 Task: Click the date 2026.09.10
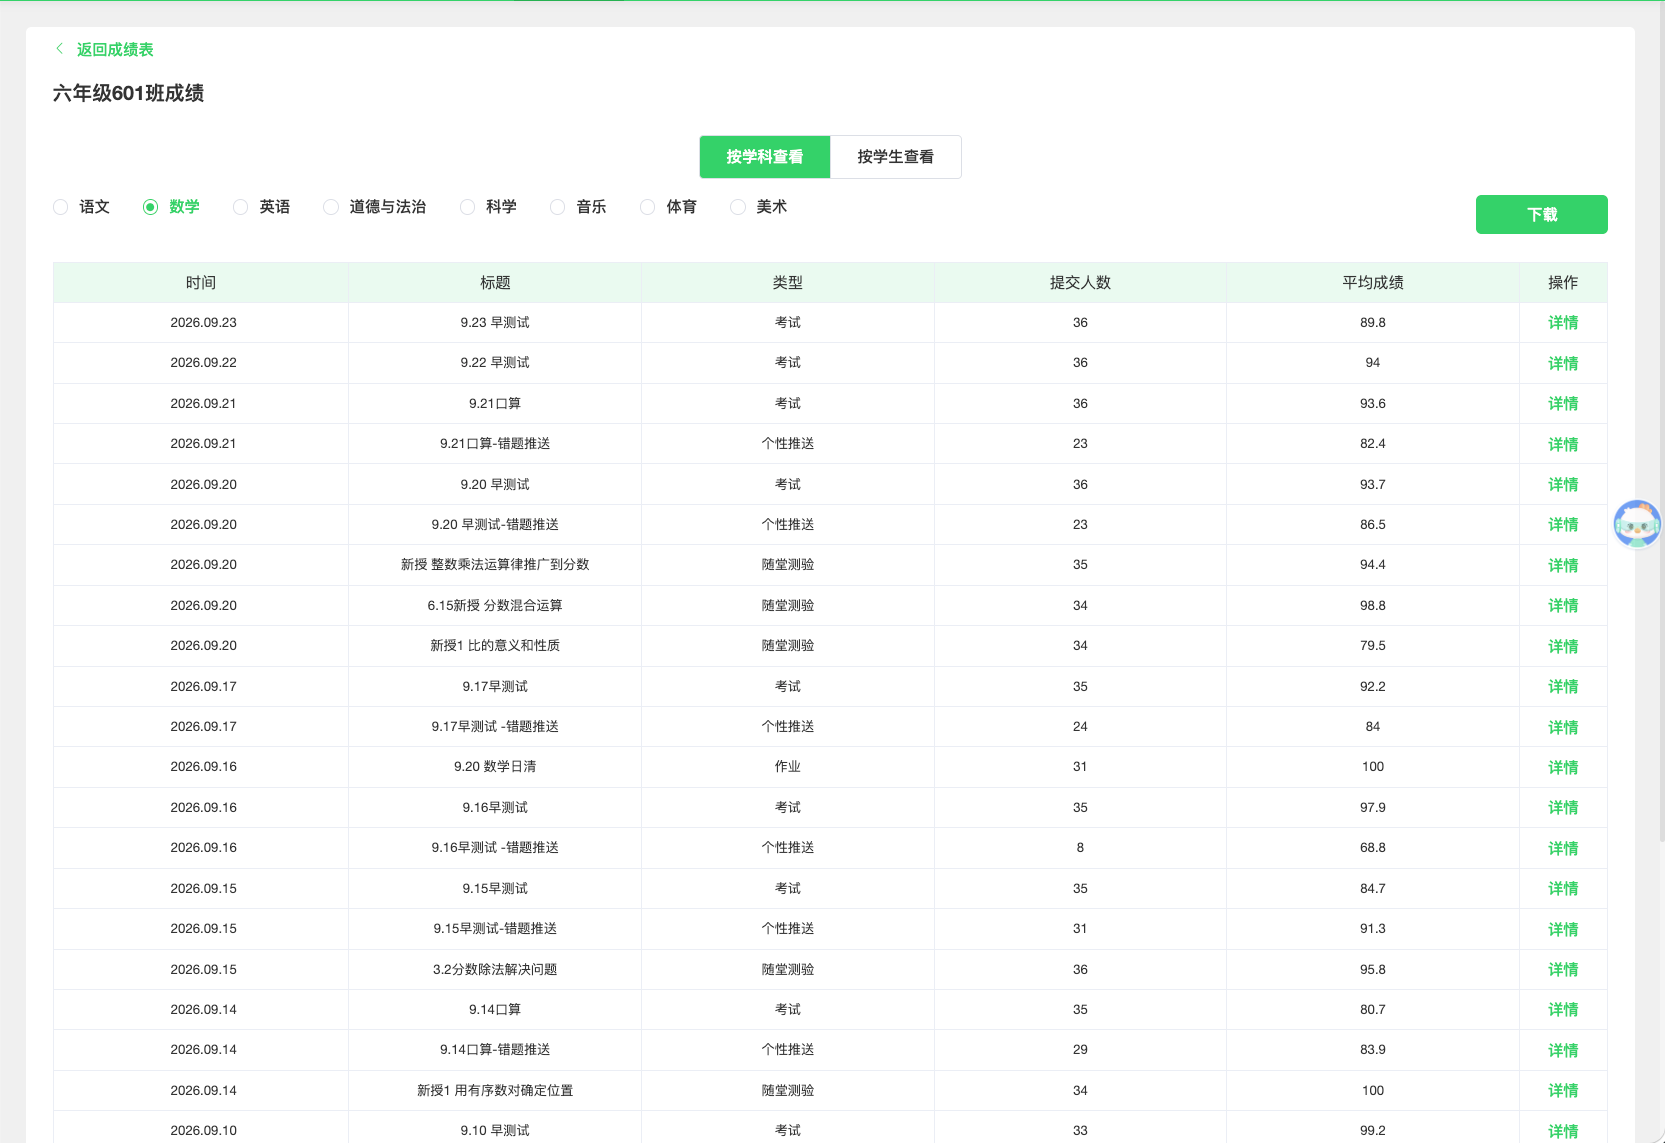204,1130
